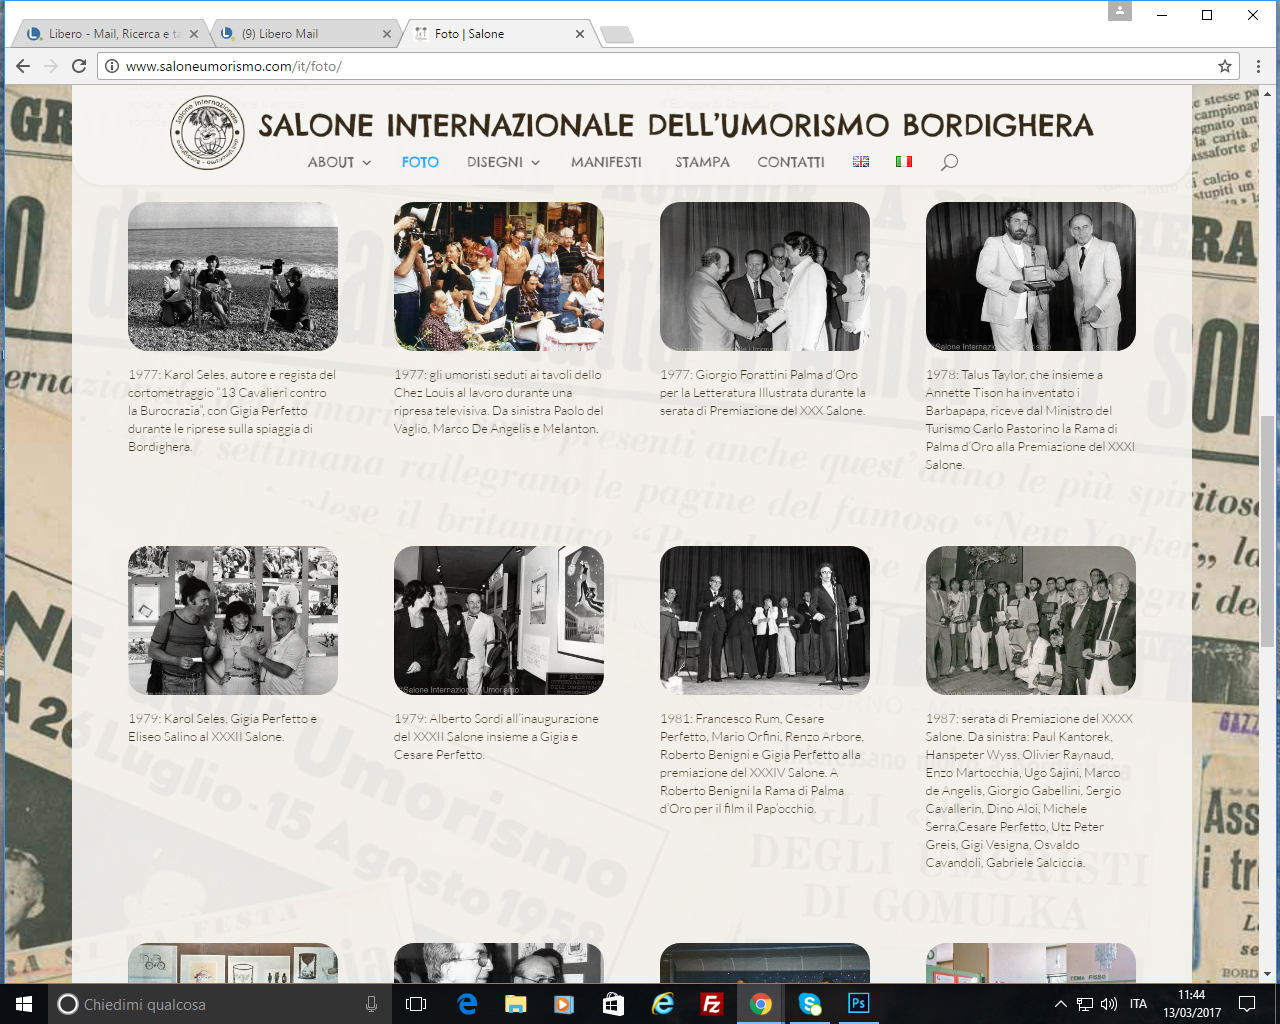The image size is (1280, 1024).
Task: Expand the ABOUT menu dropdown
Action: [x=339, y=162]
